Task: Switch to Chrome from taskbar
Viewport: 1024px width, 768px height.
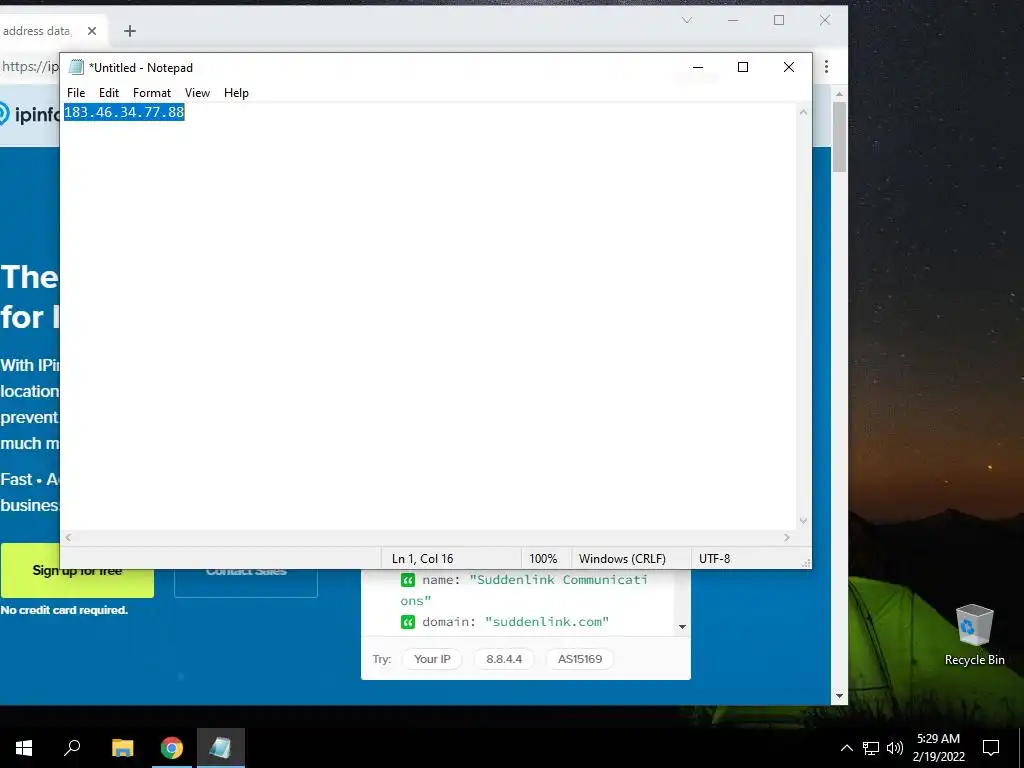Action: (172, 748)
